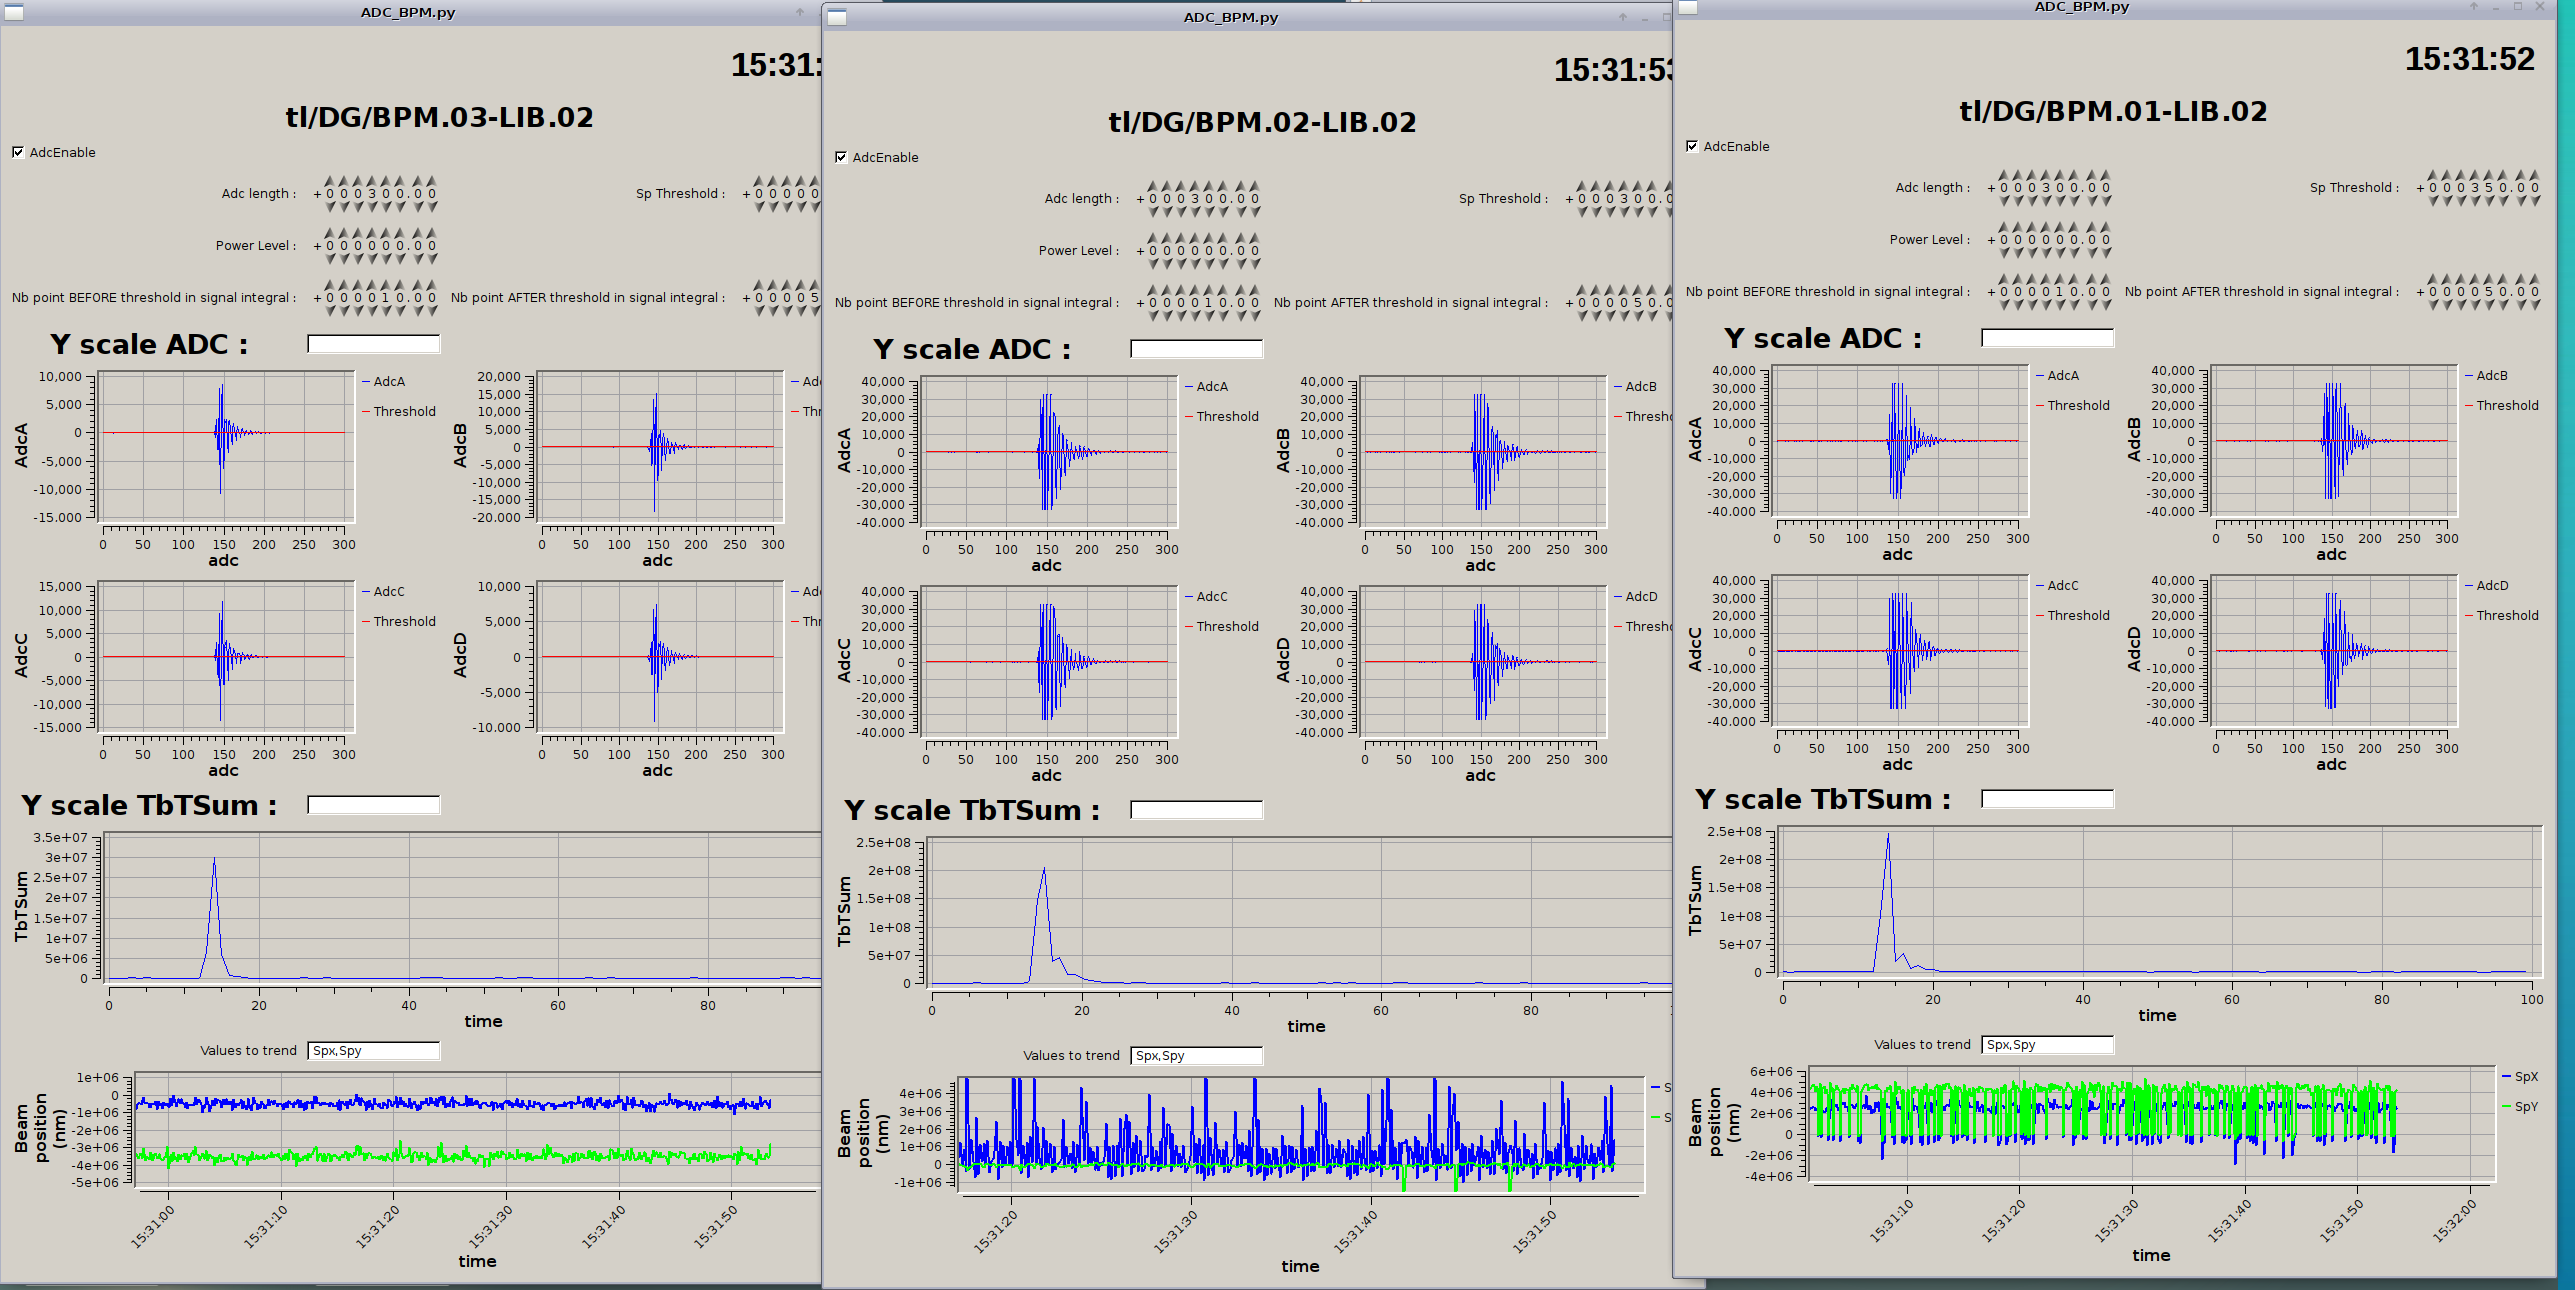Click last up arrow of BPM.01 Power Level
This screenshot has height=1290, width=2575.
pos(2106,227)
